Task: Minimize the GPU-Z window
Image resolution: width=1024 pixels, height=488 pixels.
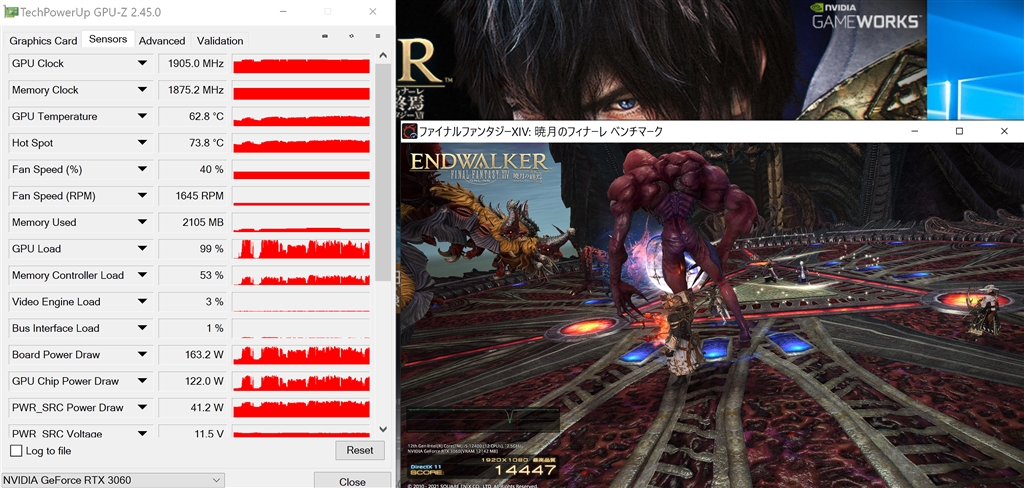Action: 283,12
